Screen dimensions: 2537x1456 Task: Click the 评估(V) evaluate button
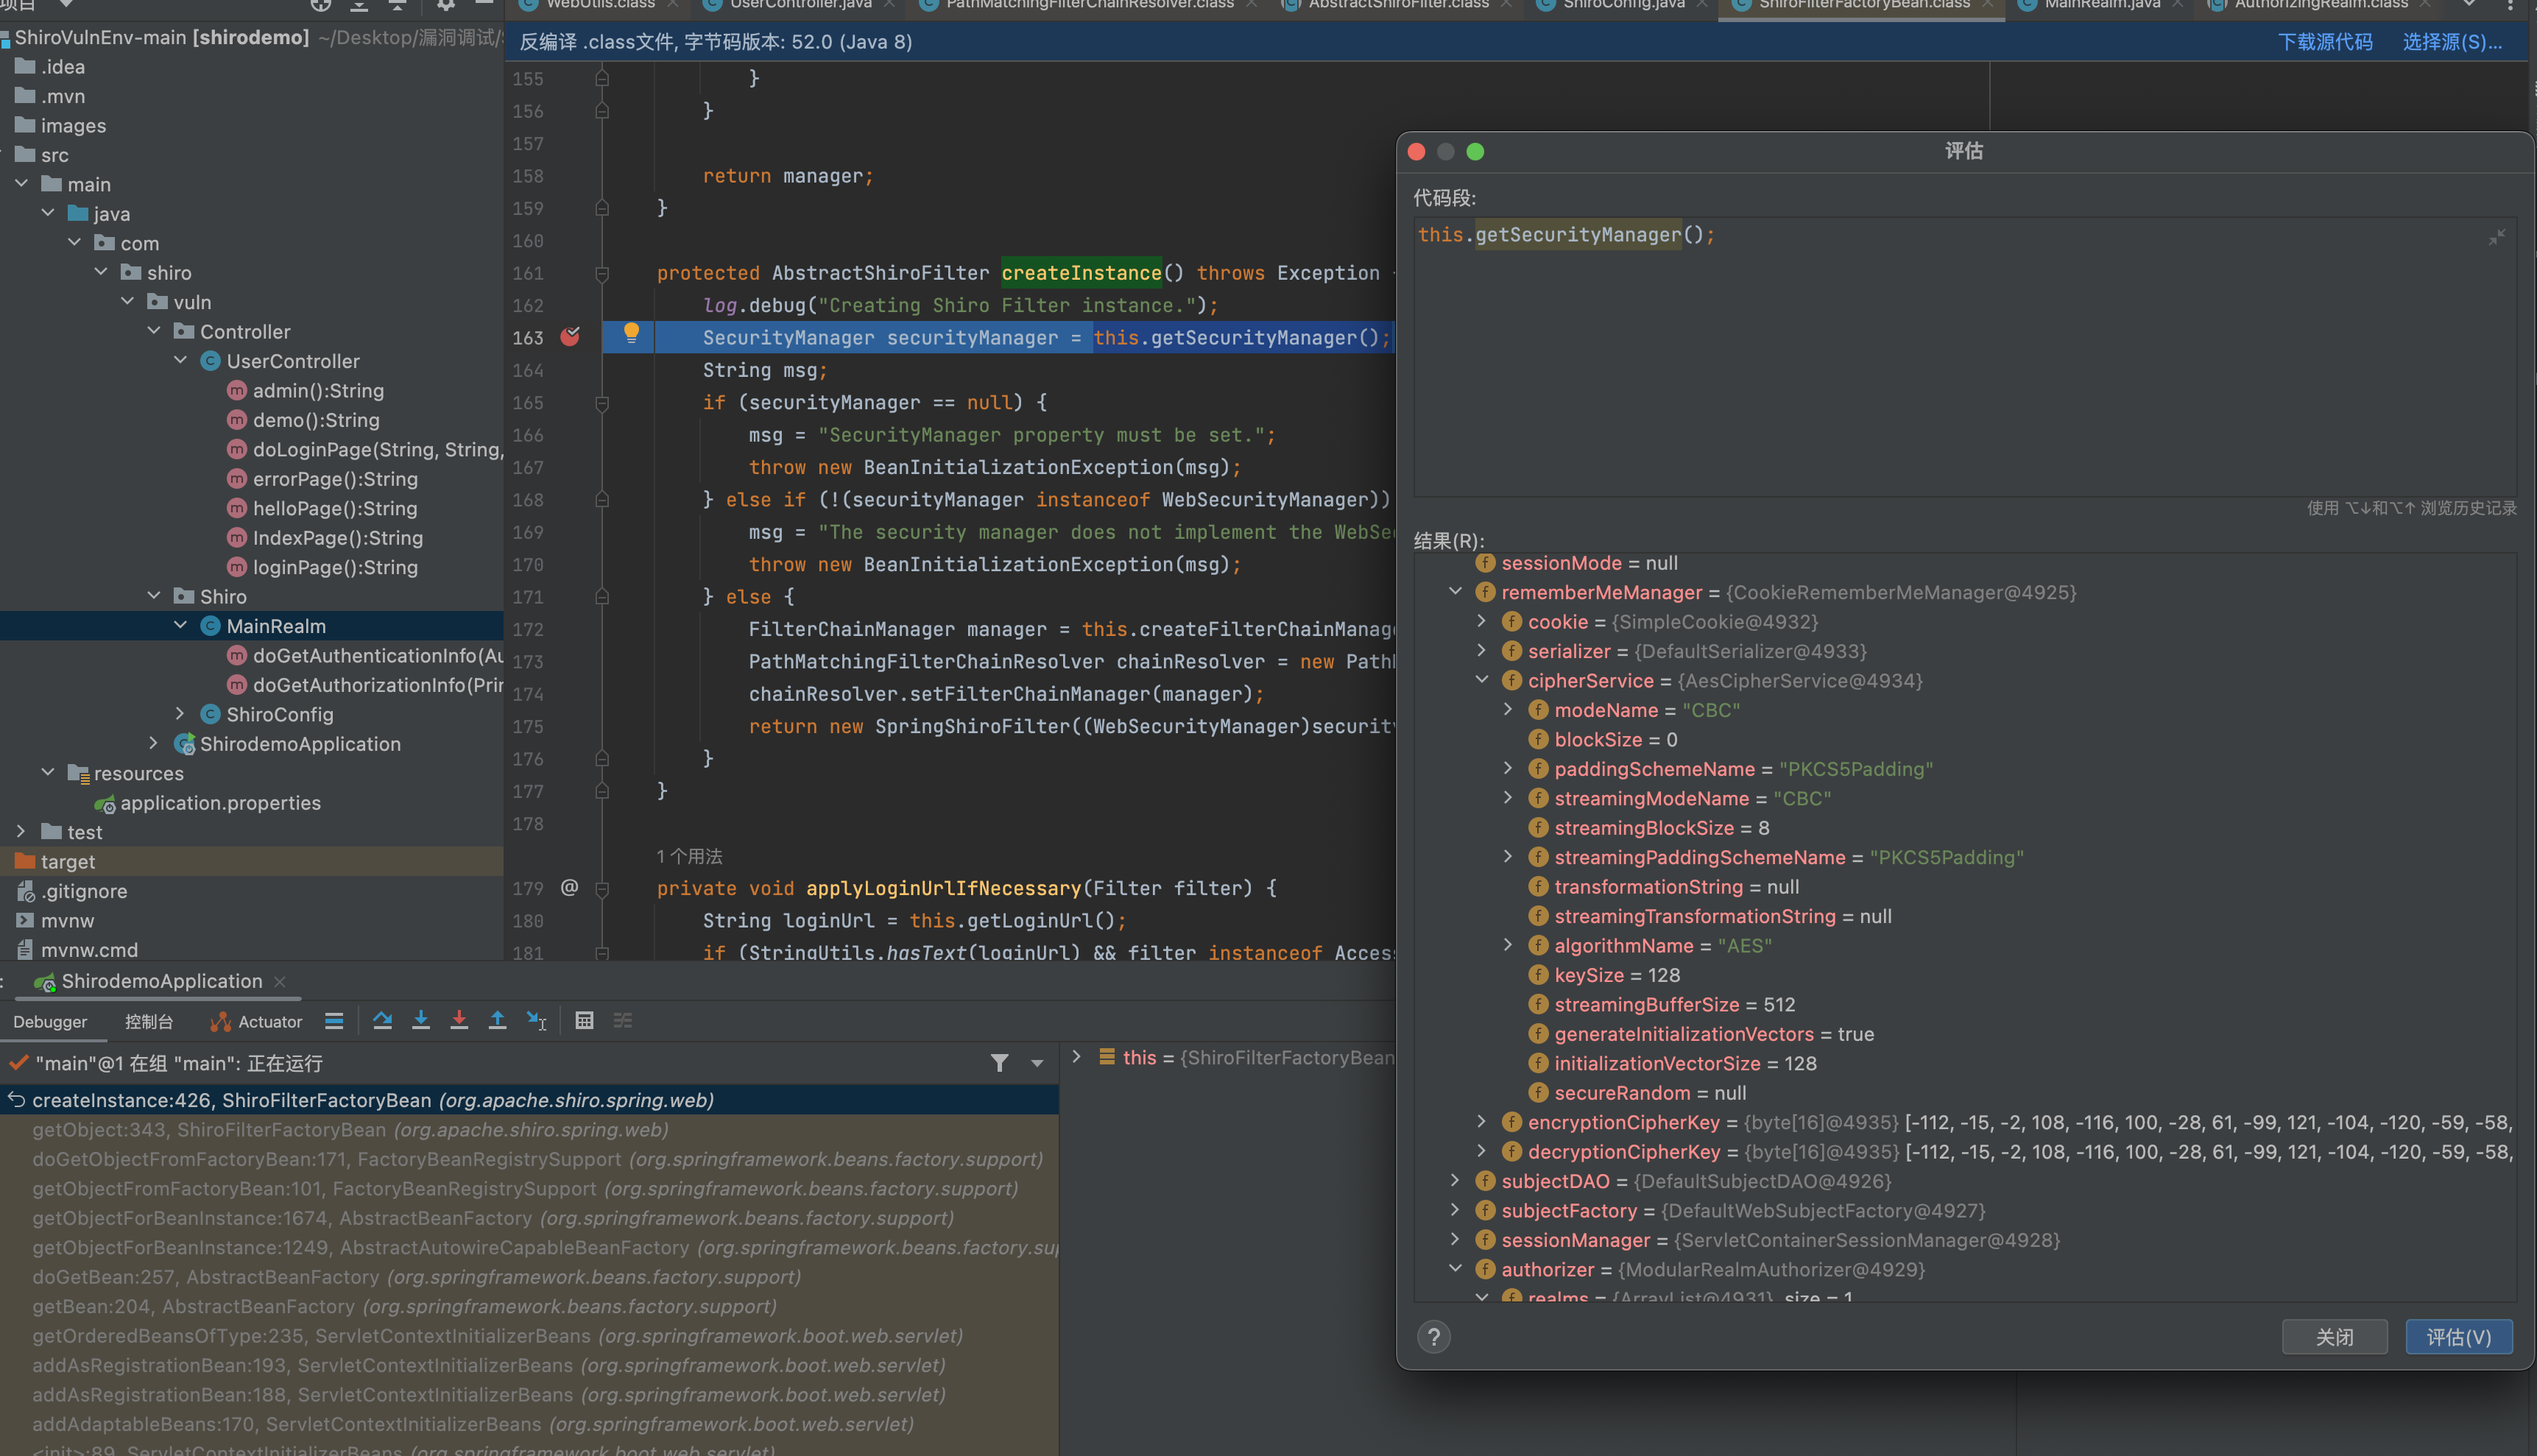2458,1337
